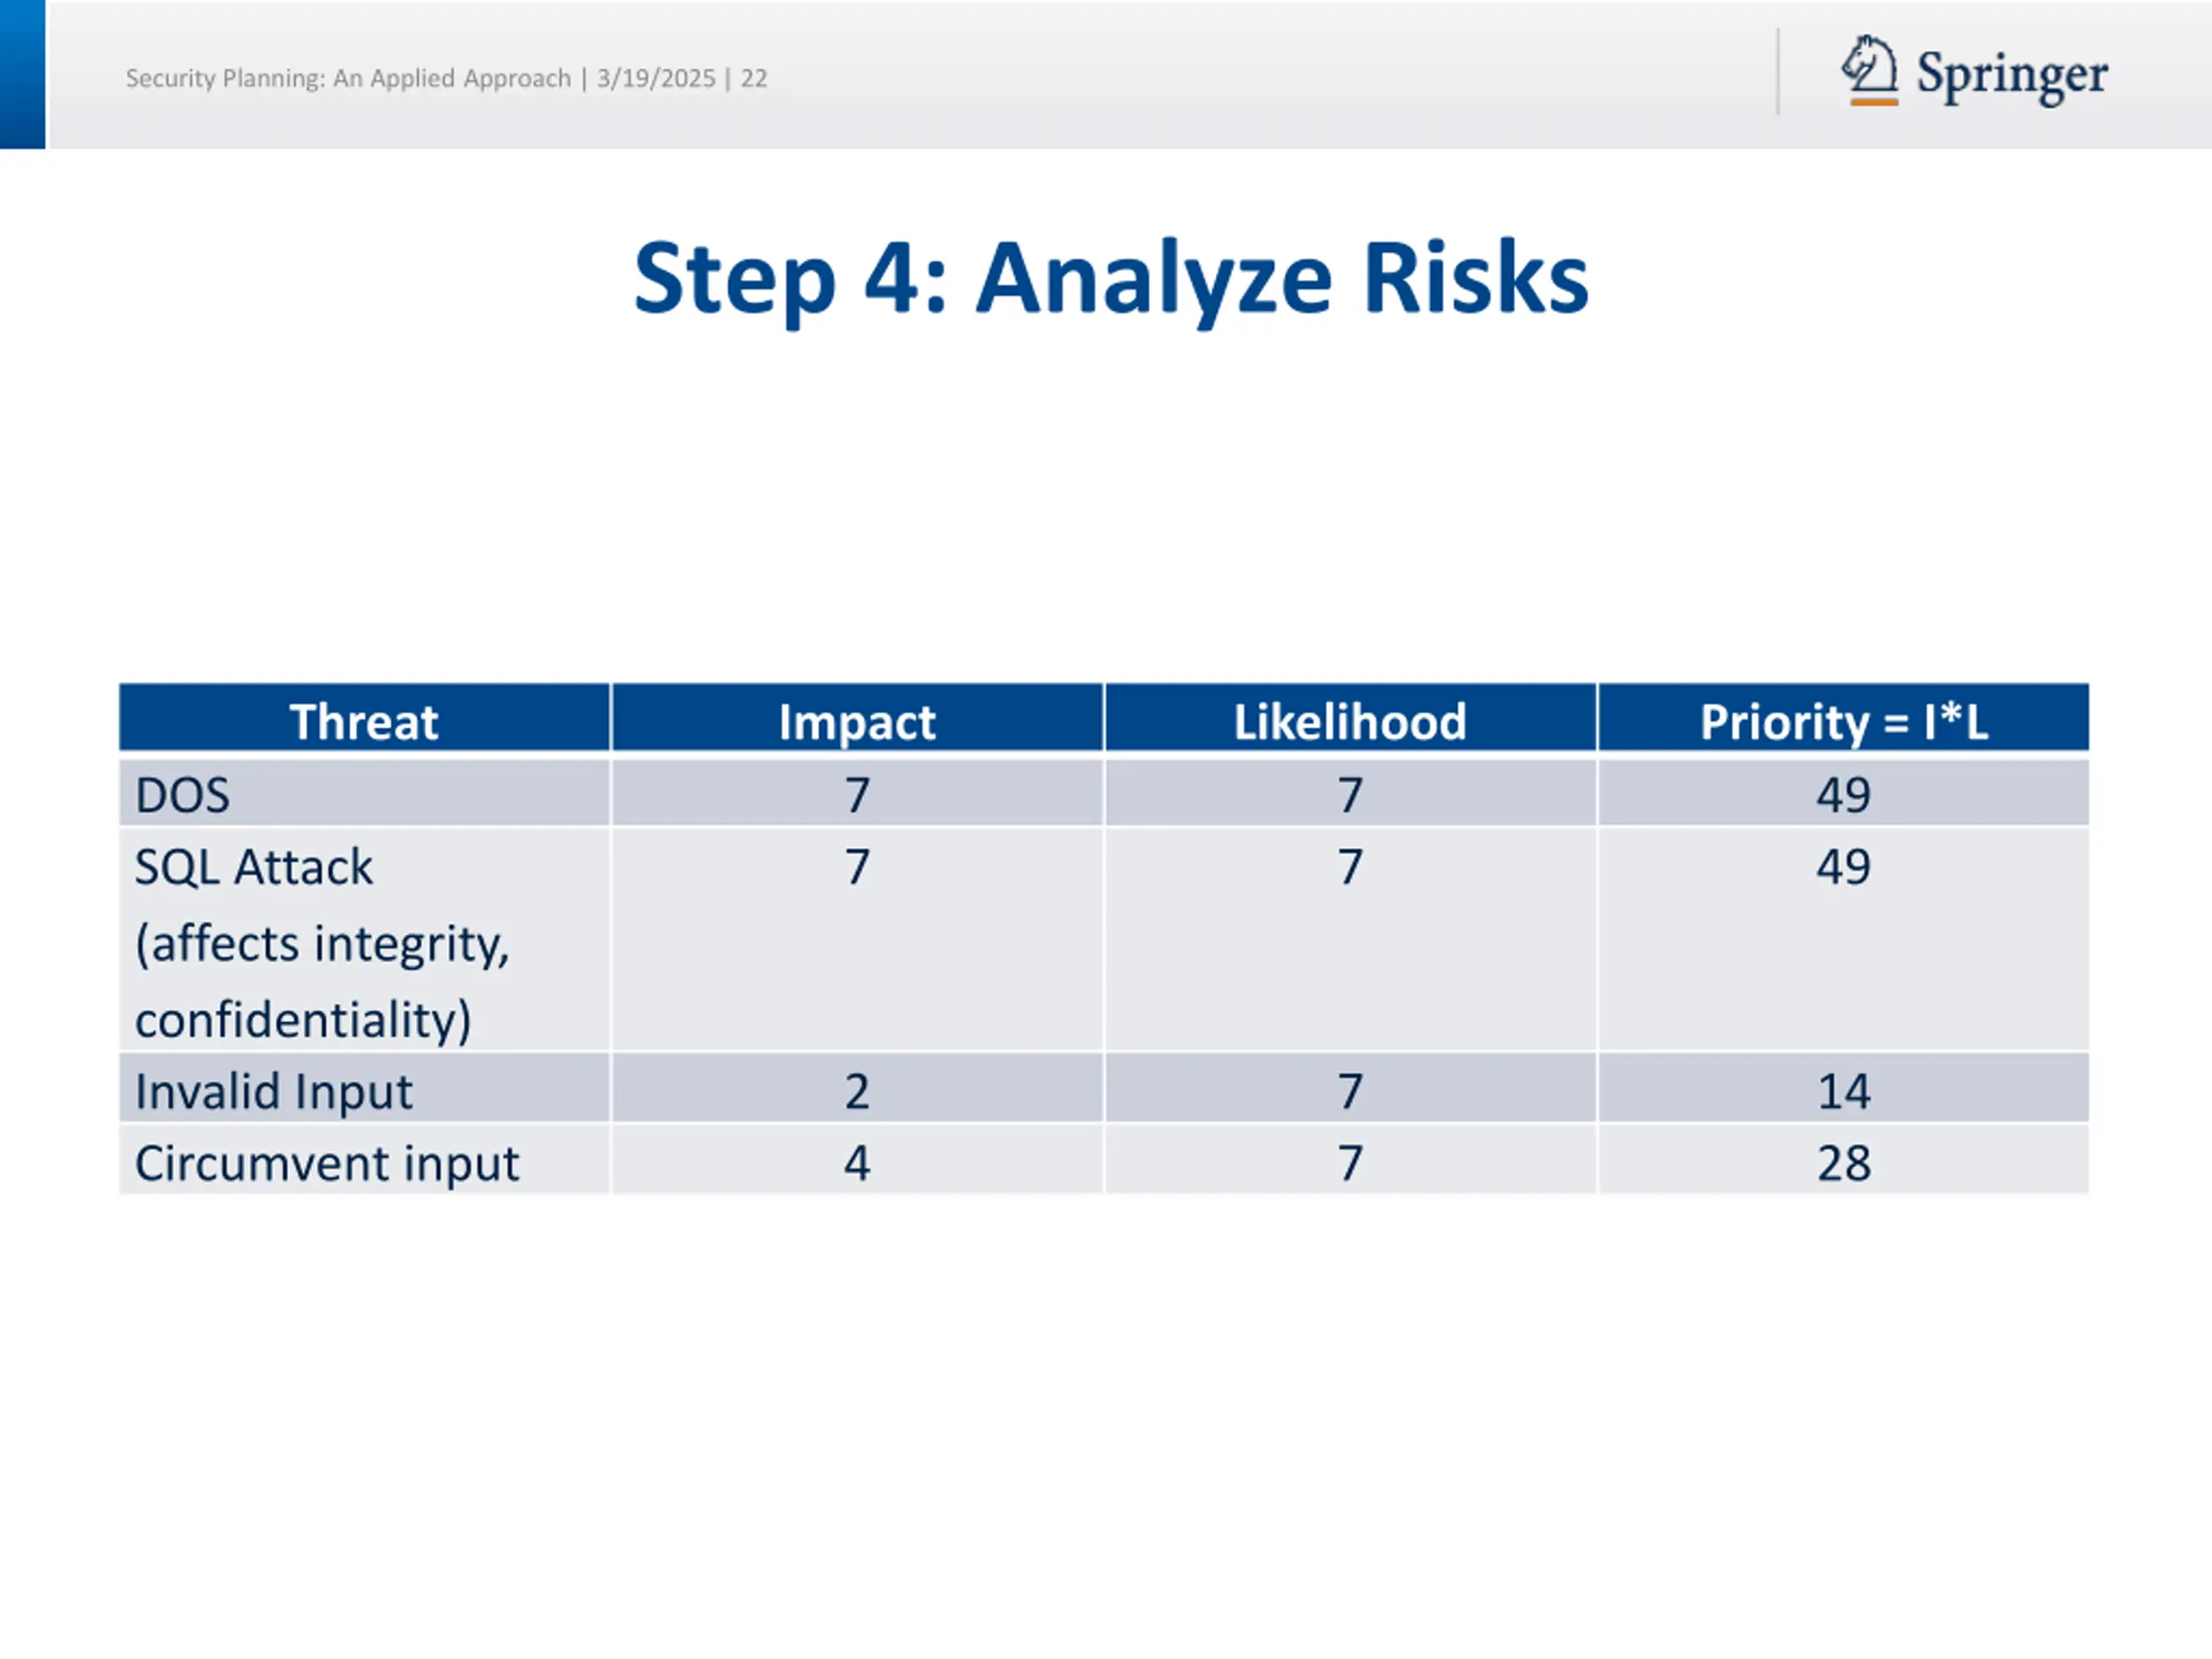
Task: Click the Springer wordmark text
Action: pyautogui.click(x=2012, y=76)
